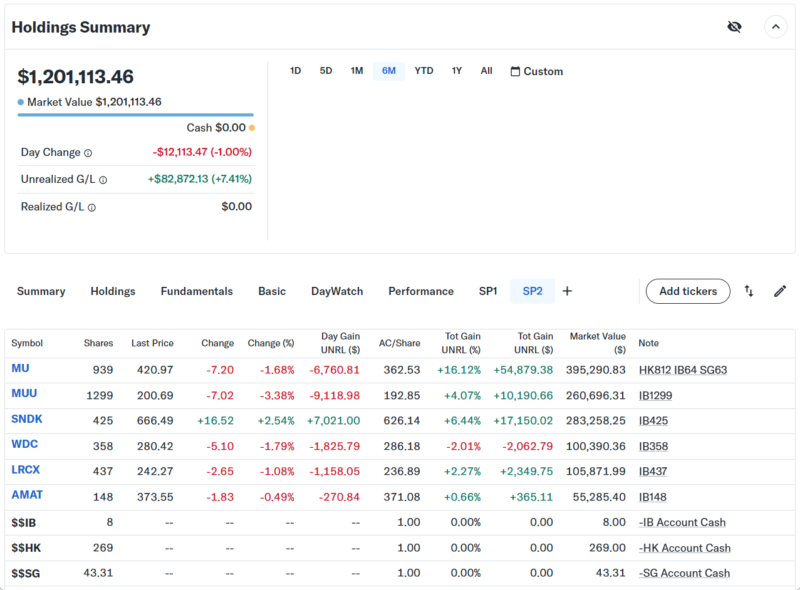This screenshot has height=590, width=800.
Task: Click the pencil edit icon
Action: 780,291
